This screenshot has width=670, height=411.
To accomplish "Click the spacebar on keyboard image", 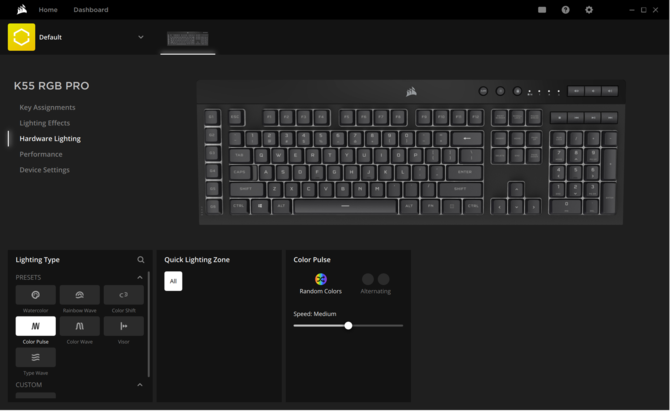I will [345, 206].
